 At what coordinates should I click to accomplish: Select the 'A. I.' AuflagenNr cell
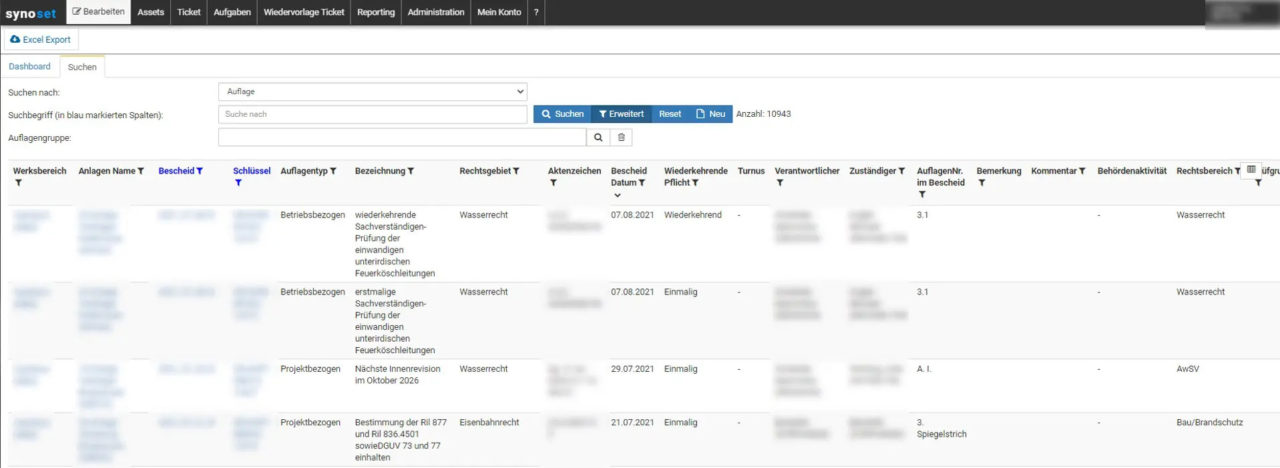(x=925, y=369)
